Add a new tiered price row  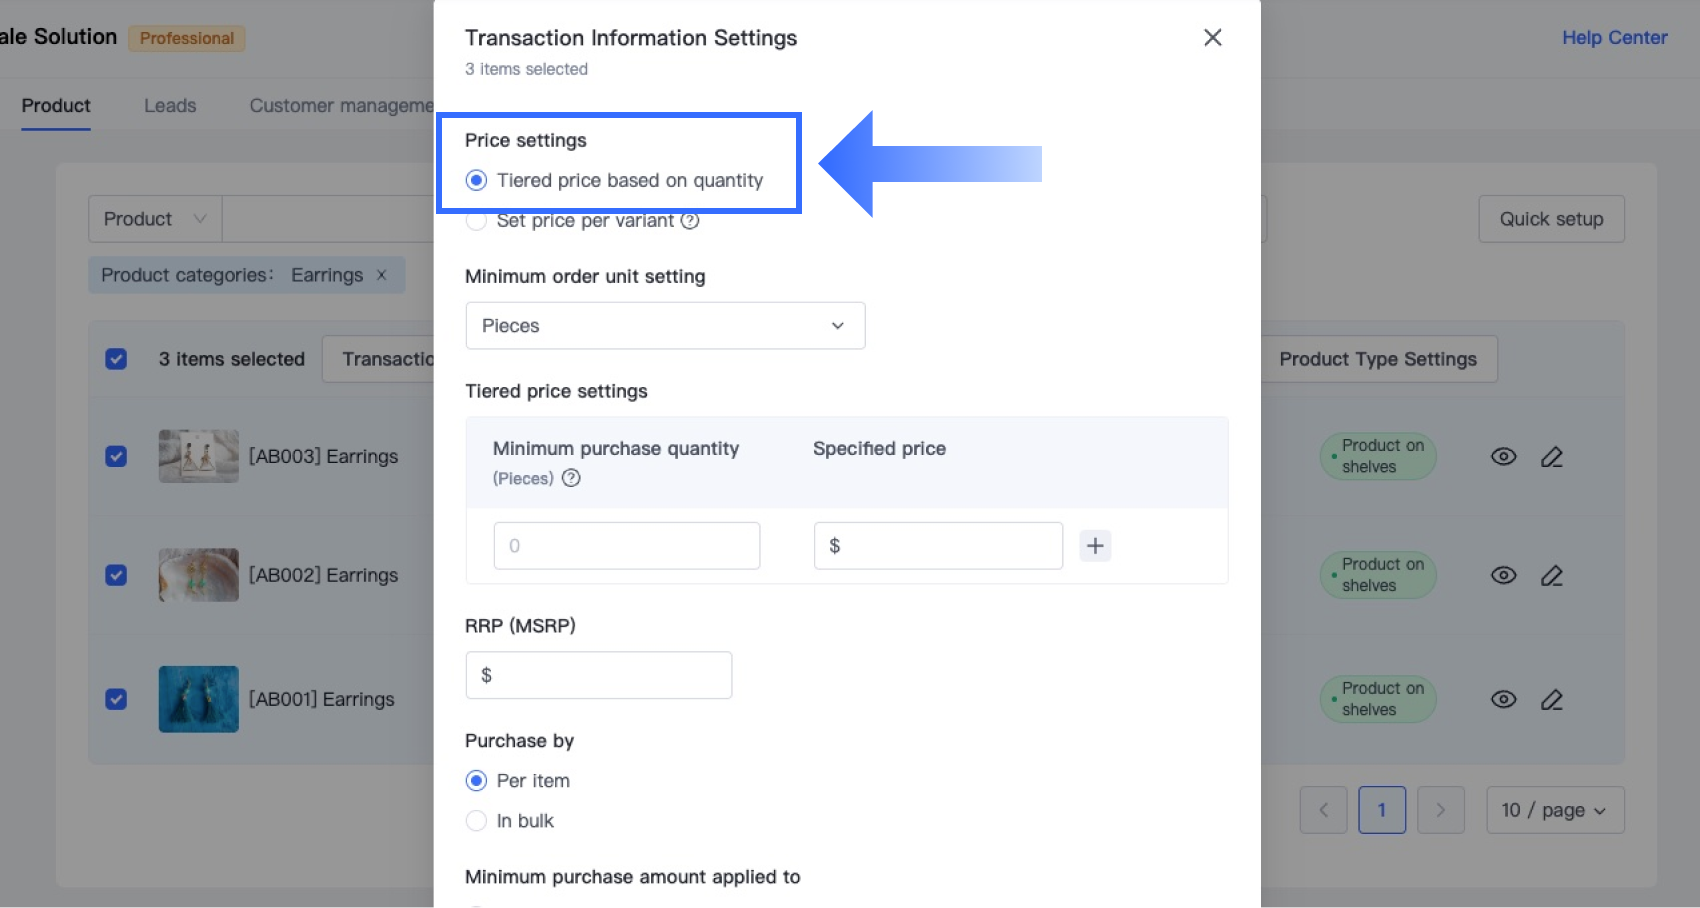(1095, 546)
